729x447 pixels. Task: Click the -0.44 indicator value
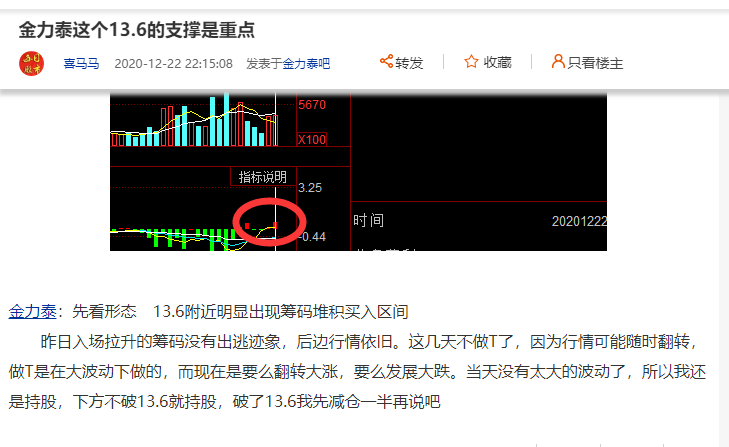(x=311, y=237)
